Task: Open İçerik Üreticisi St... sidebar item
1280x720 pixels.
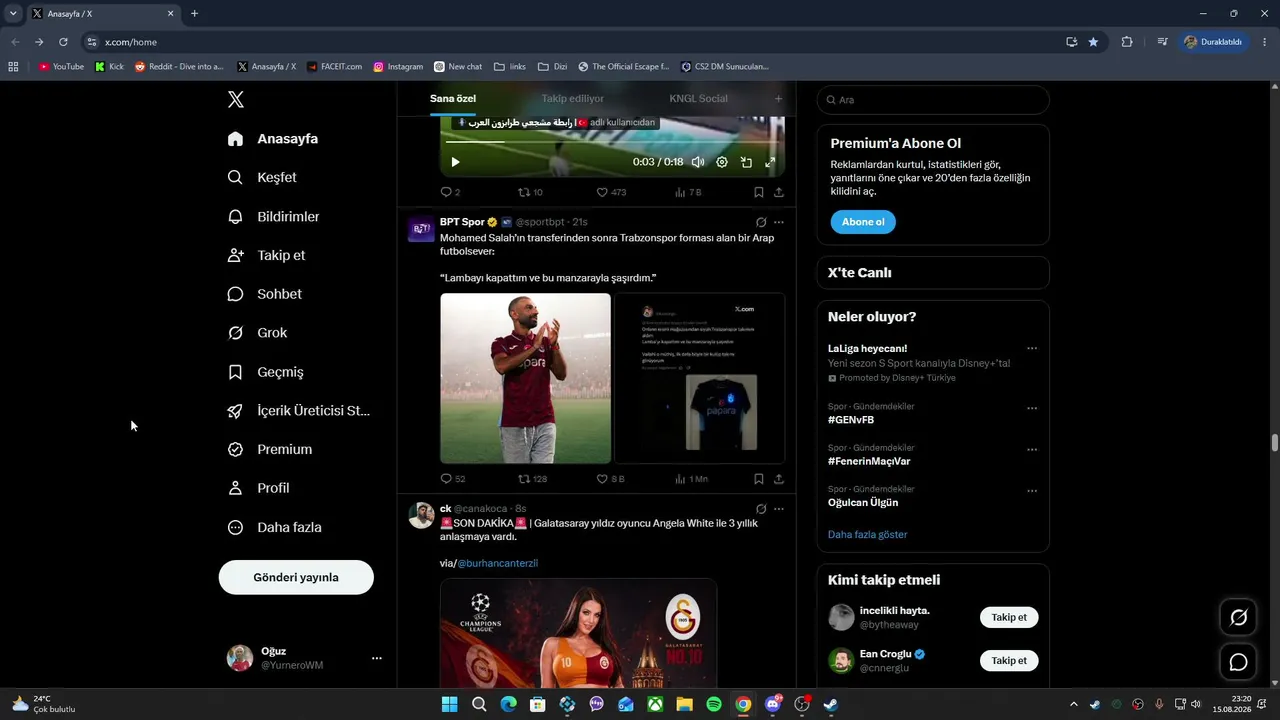Action: (x=300, y=411)
